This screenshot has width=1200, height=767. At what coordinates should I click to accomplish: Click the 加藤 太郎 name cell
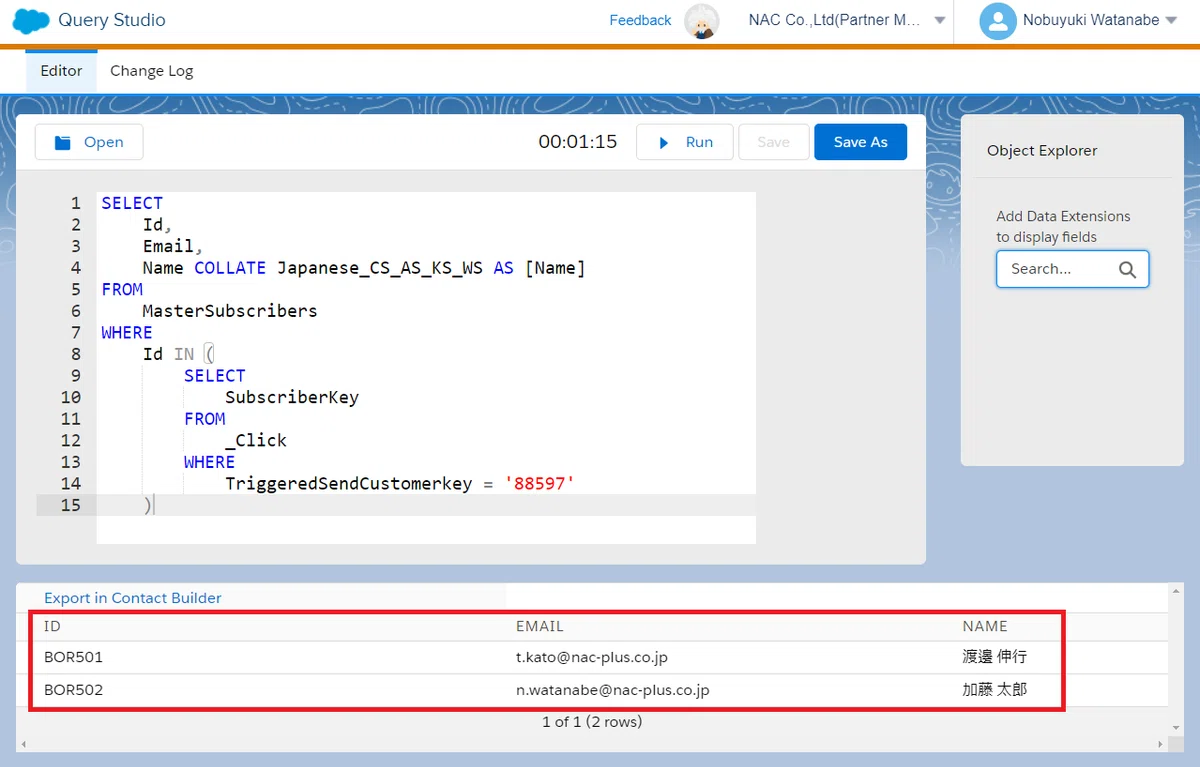pos(995,689)
